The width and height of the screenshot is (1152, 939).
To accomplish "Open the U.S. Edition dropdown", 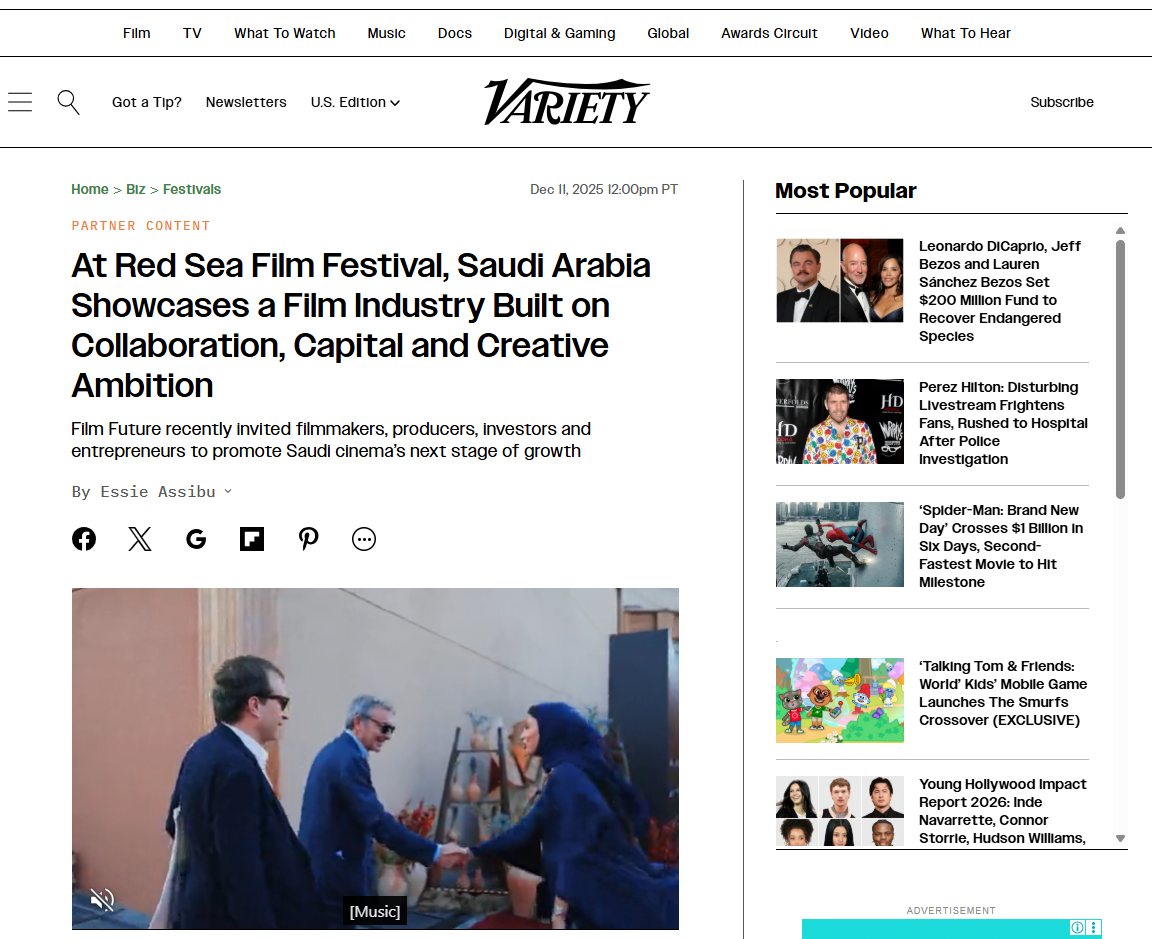I will (x=355, y=102).
